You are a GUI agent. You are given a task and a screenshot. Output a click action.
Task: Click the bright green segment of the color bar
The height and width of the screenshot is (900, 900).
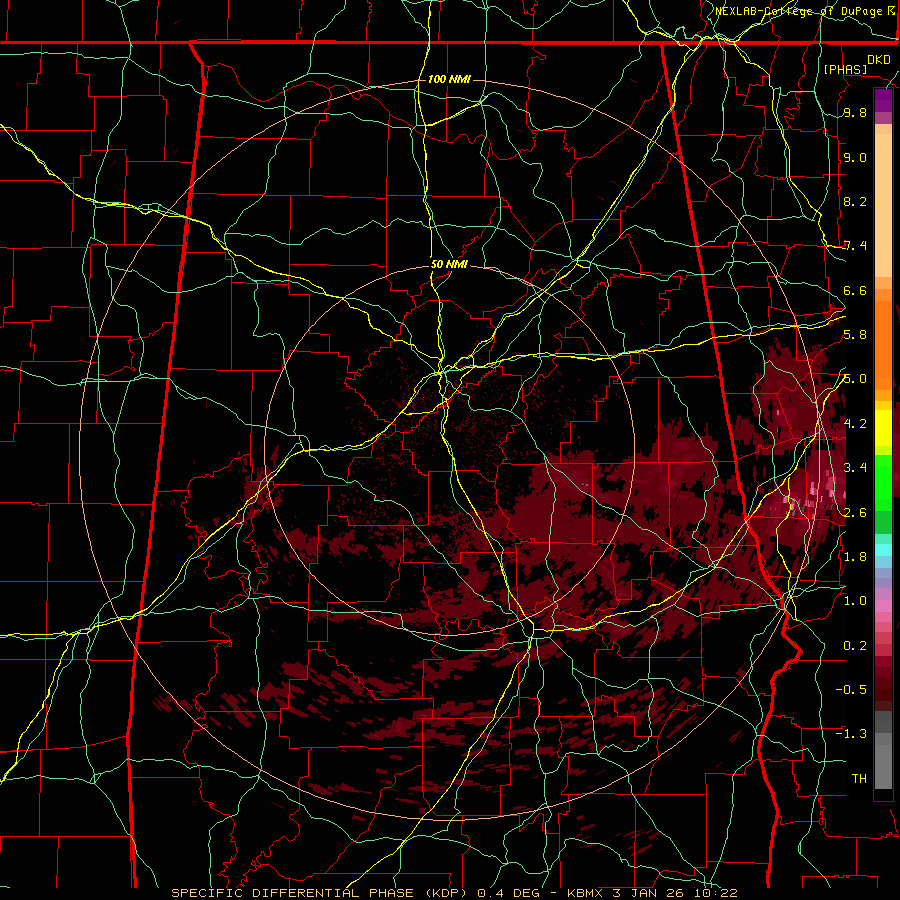pos(883,484)
